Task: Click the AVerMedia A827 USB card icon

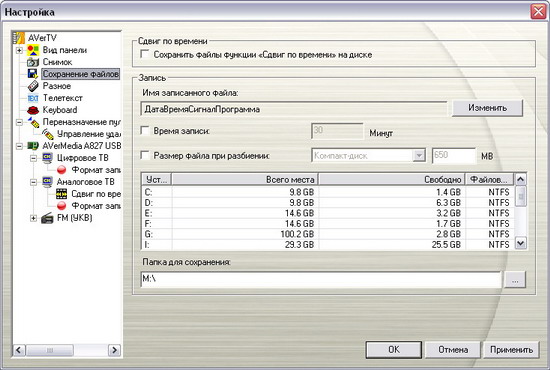Action: coord(33,146)
